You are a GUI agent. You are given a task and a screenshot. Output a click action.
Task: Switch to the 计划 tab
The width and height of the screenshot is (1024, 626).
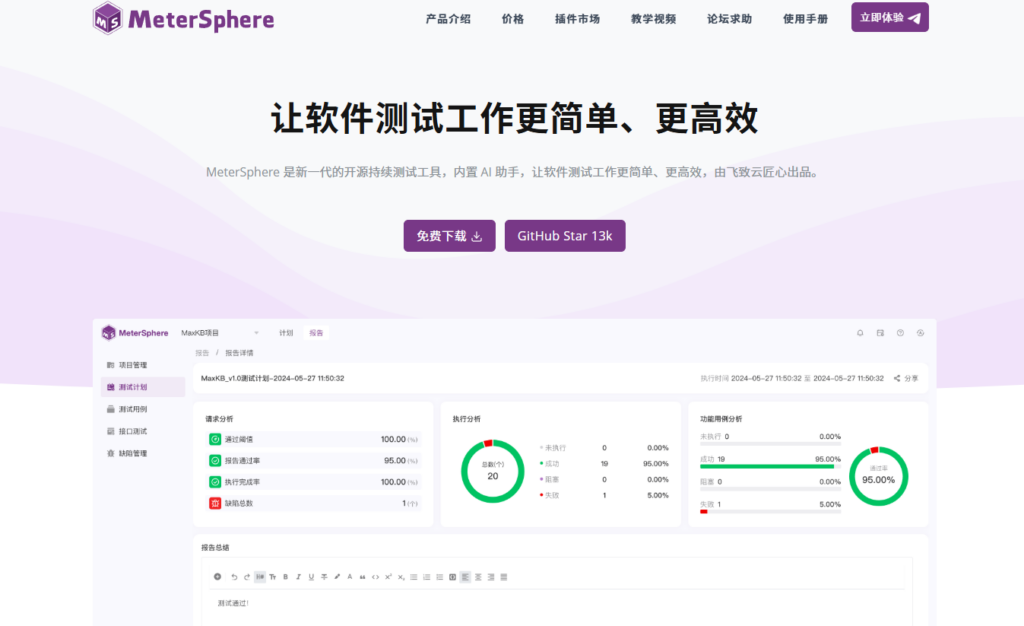[x=286, y=332]
